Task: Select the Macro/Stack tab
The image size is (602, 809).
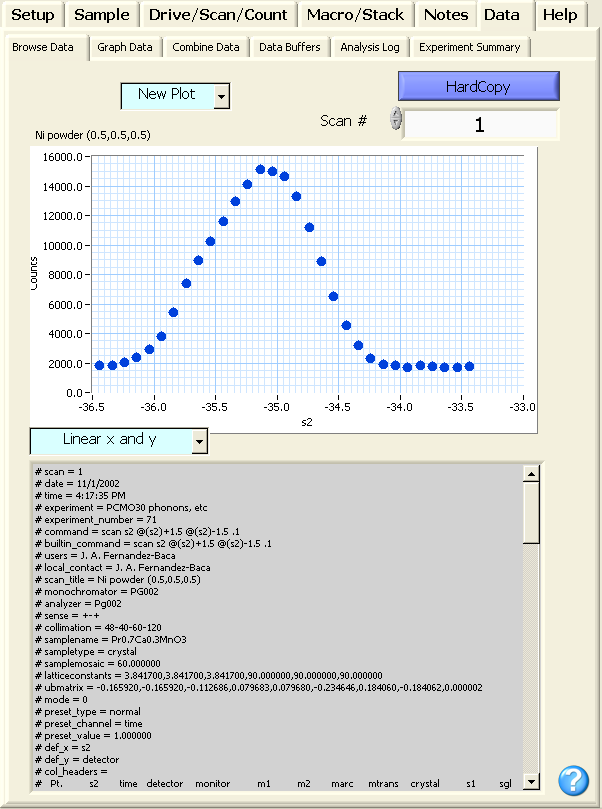Action: (355, 14)
